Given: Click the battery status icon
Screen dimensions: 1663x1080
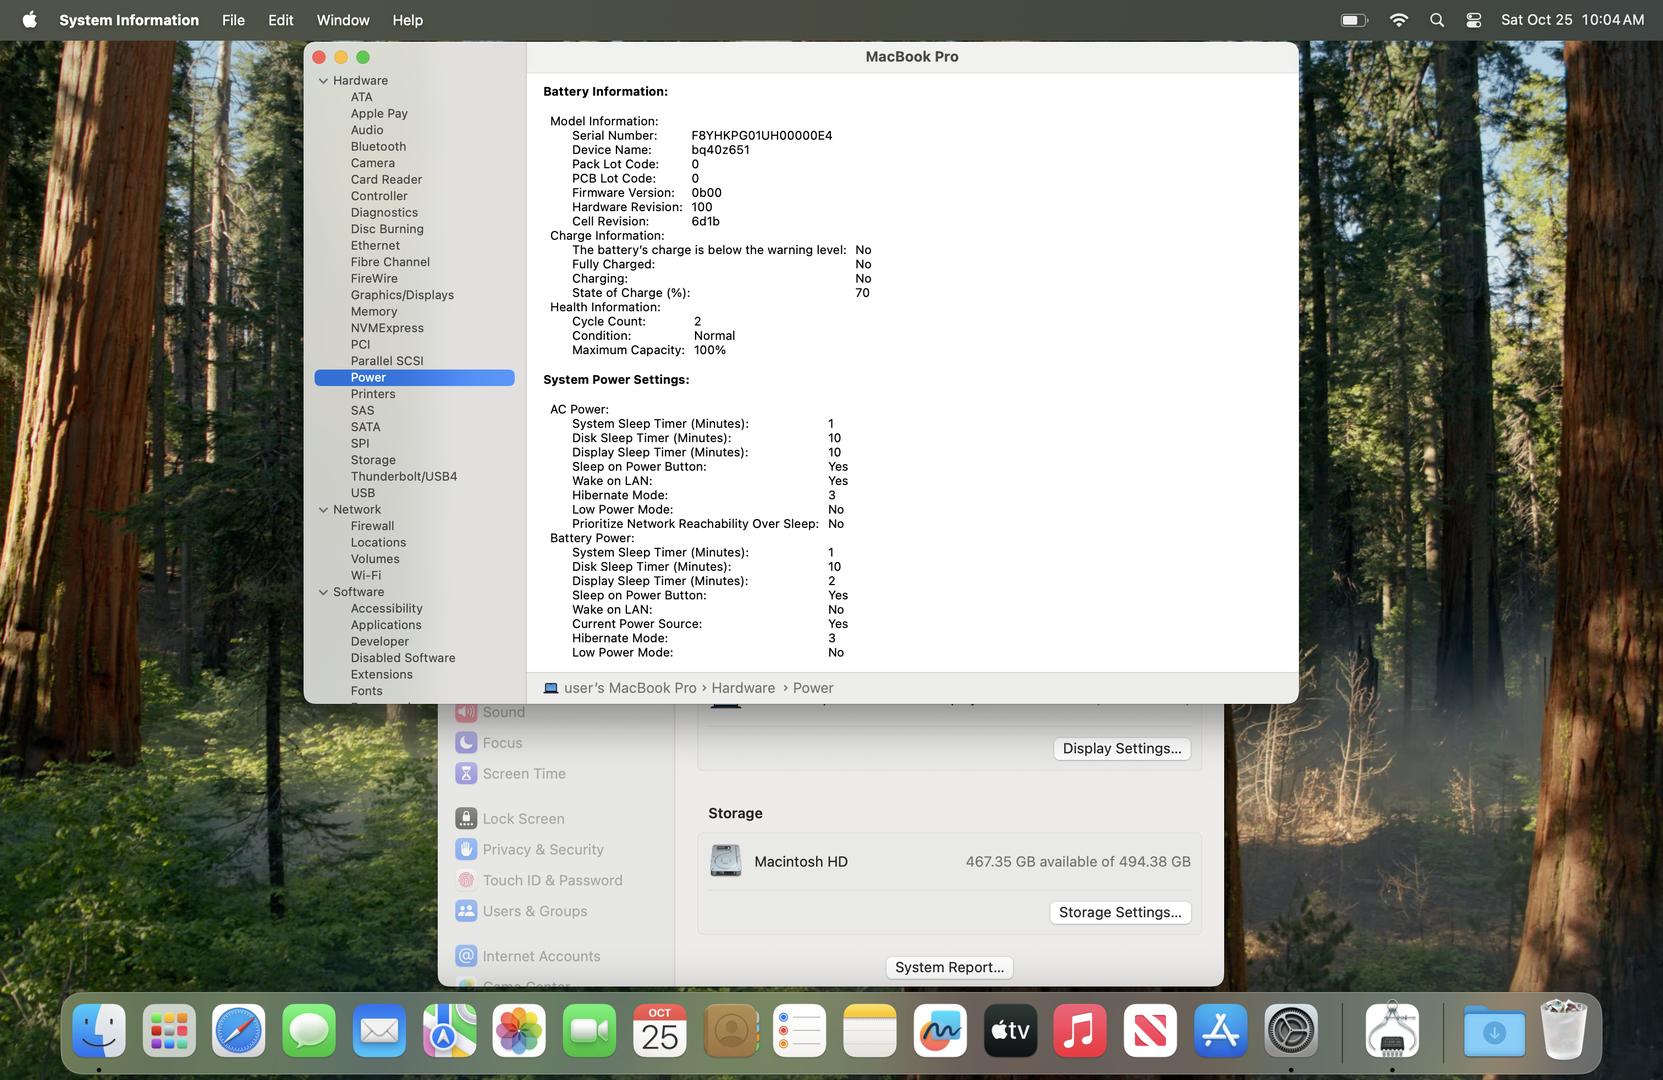Looking at the screenshot, I should [1354, 20].
